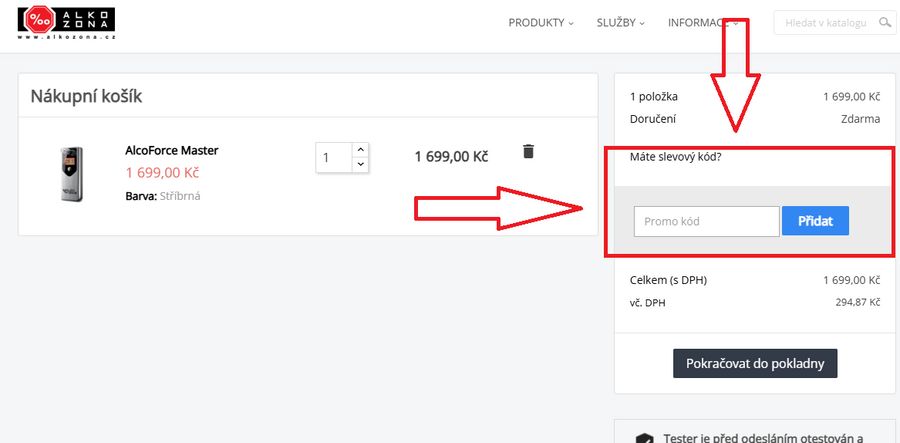
Task: Click the shield icon near the Tester notice
Action: tap(645, 438)
